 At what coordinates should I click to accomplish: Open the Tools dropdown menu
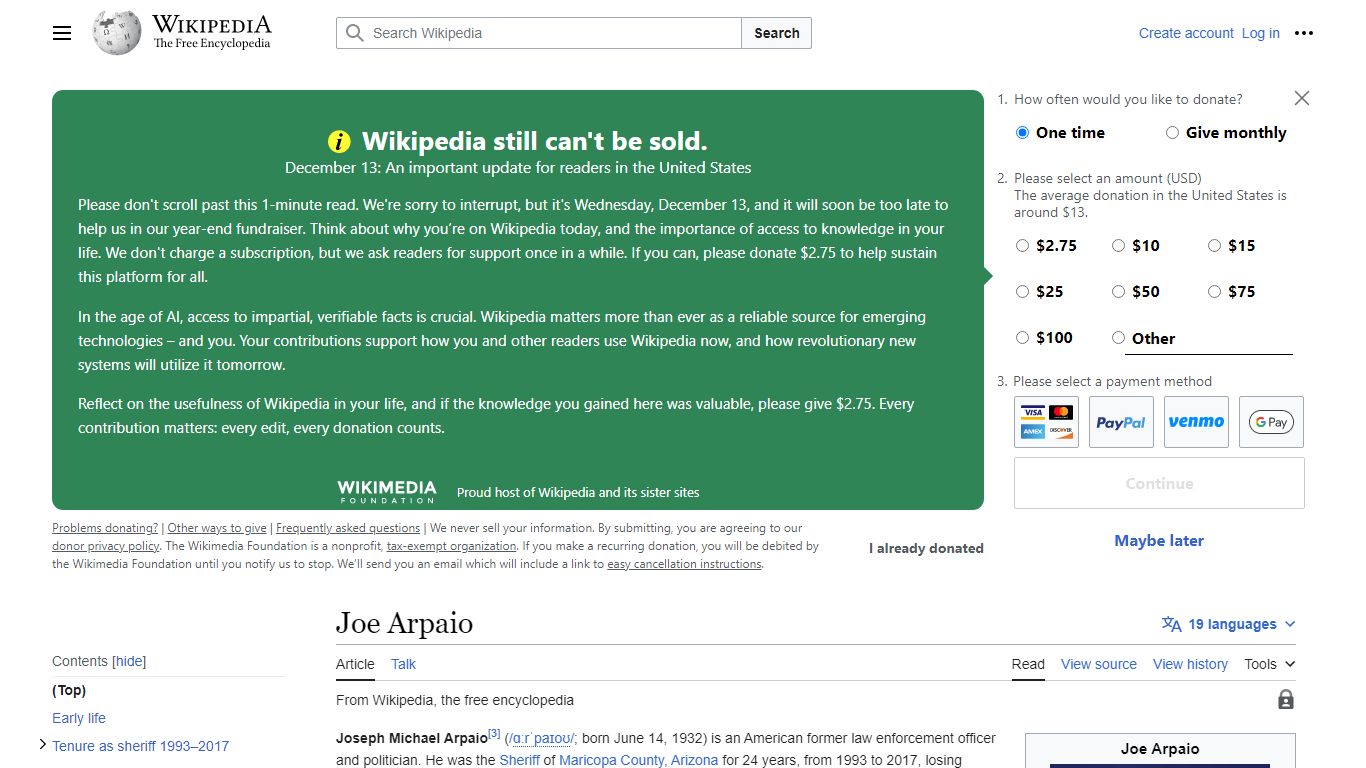[1269, 664]
